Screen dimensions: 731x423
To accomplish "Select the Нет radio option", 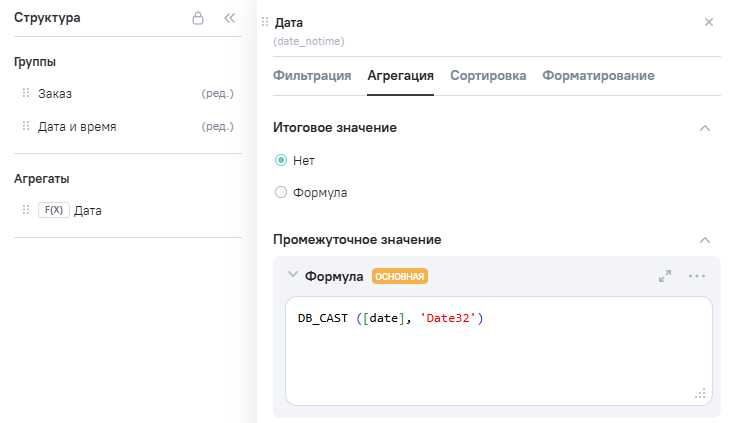I will click(281, 160).
